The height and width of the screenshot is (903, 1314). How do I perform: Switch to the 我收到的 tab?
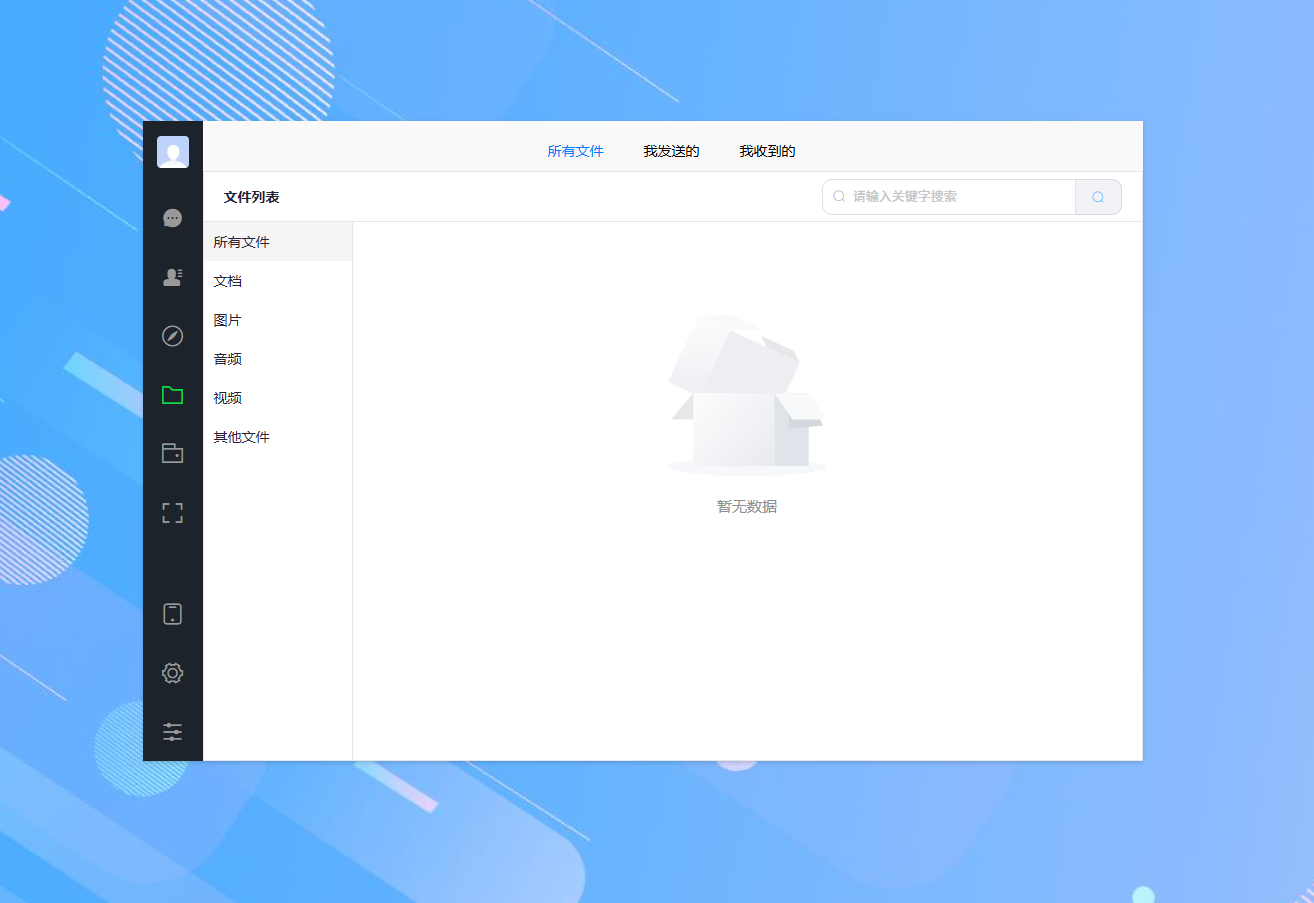point(767,152)
